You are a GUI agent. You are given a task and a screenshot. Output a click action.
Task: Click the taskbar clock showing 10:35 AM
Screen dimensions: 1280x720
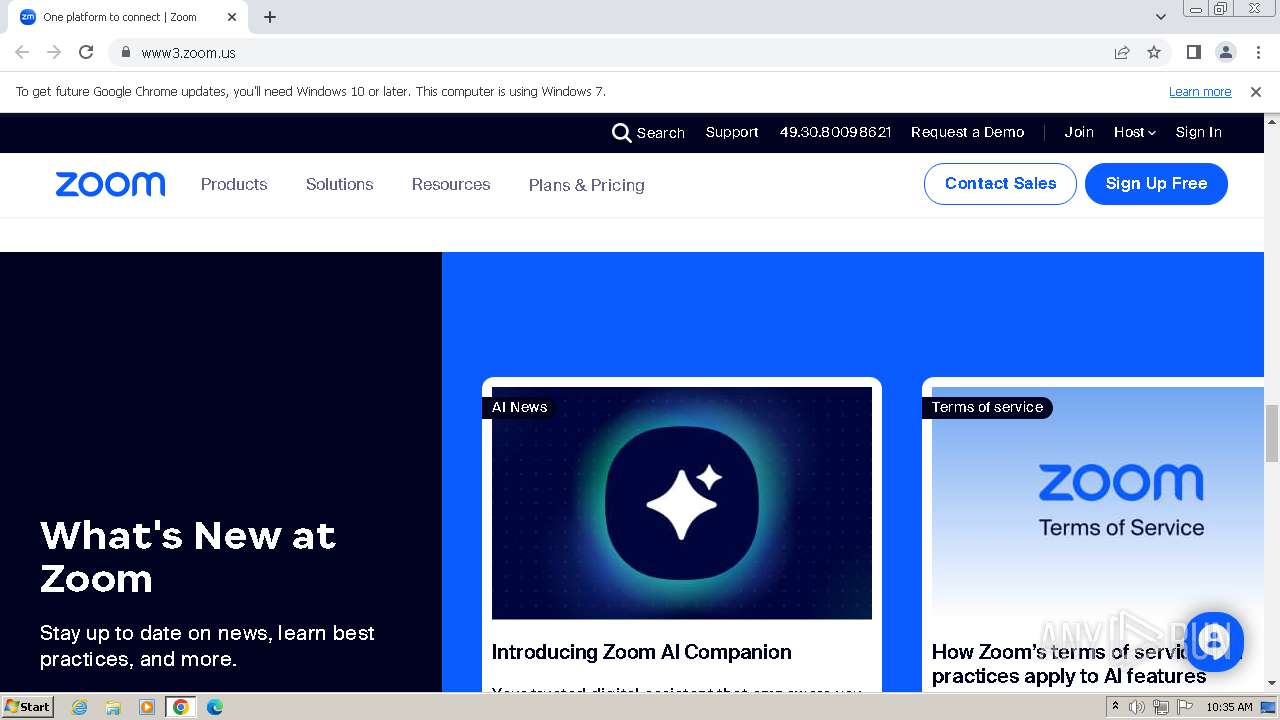click(x=1229, y=707)
